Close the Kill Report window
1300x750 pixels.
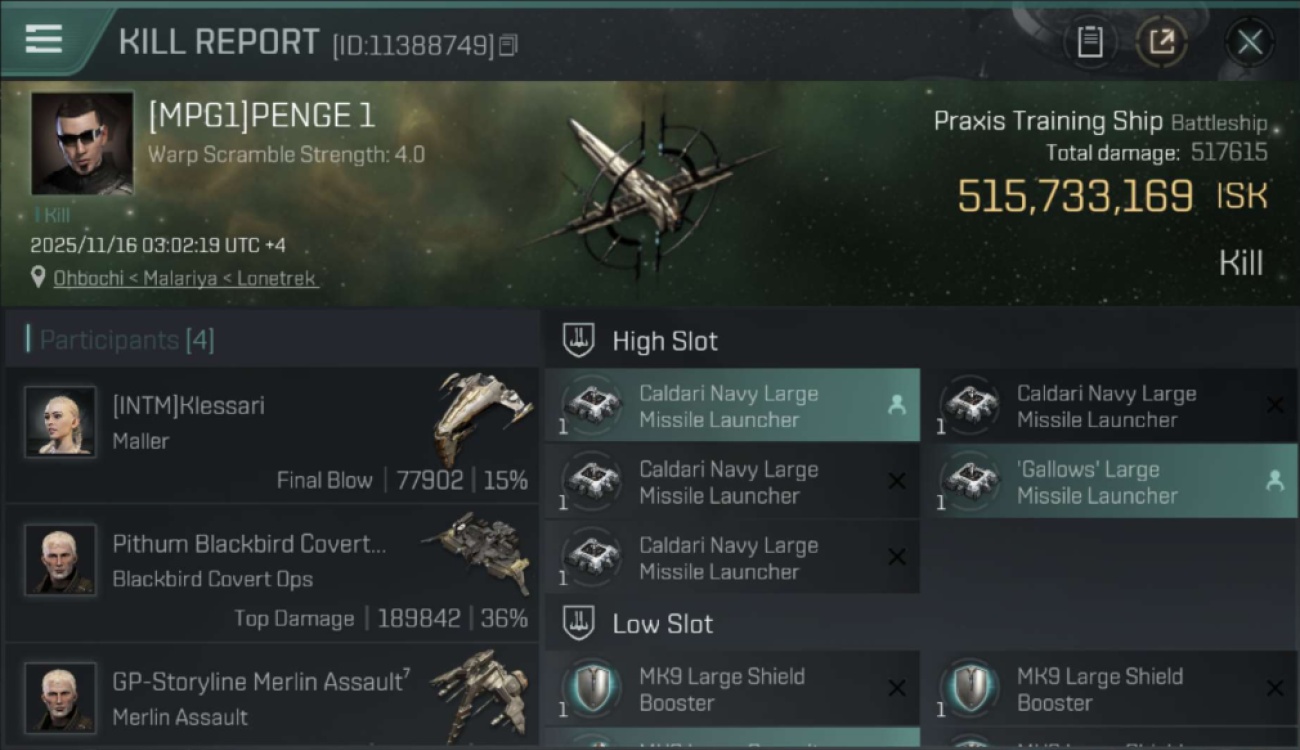point(1249,42)
